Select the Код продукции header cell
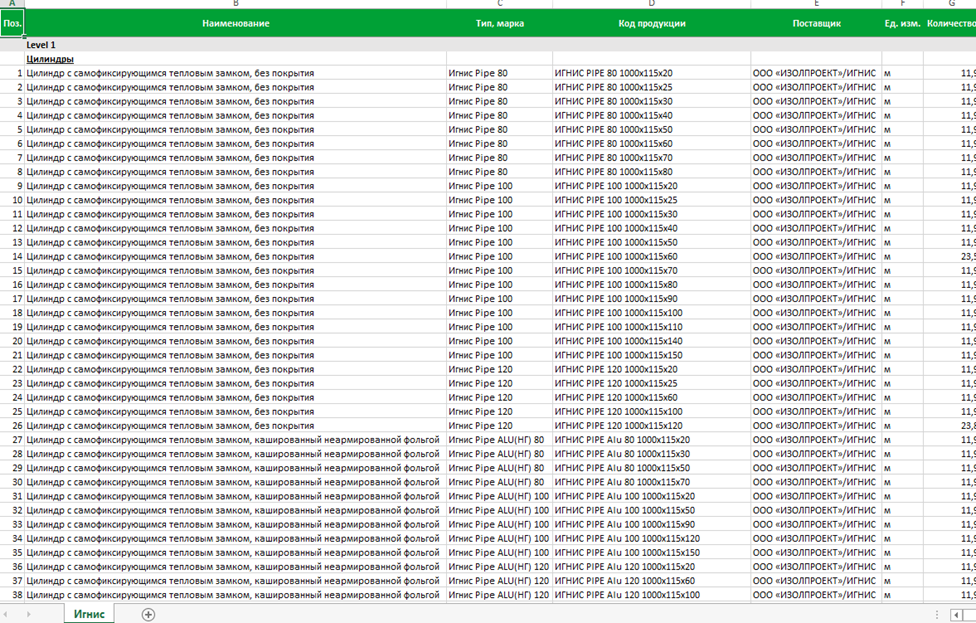Screen dimensions: 976x623 [652, 23]
